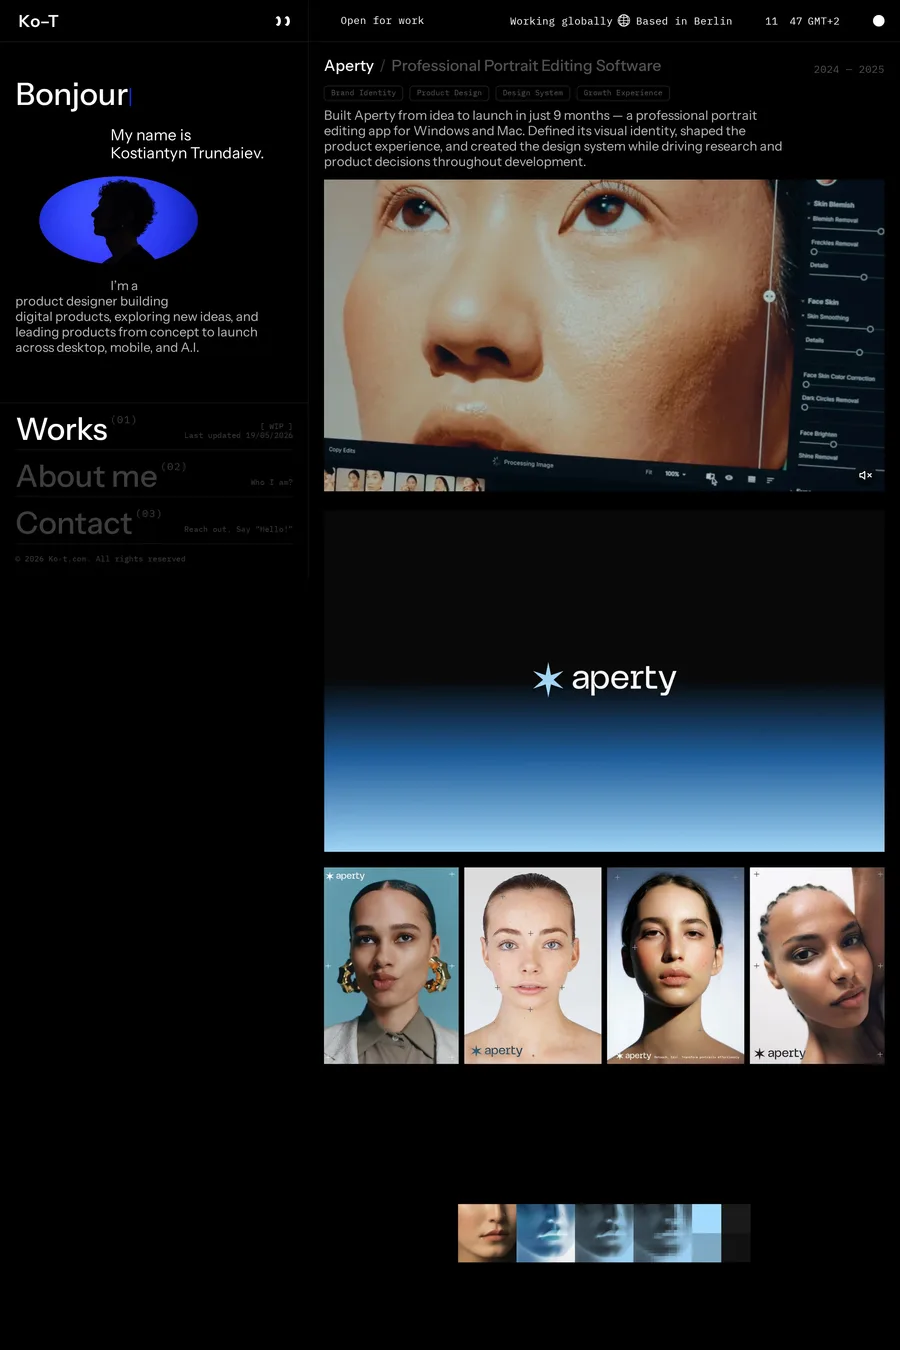Screen dimensions: 900x1350
Task: Open the braided hair woman poster
Action: pyautogui.click(x=817, y=965)
